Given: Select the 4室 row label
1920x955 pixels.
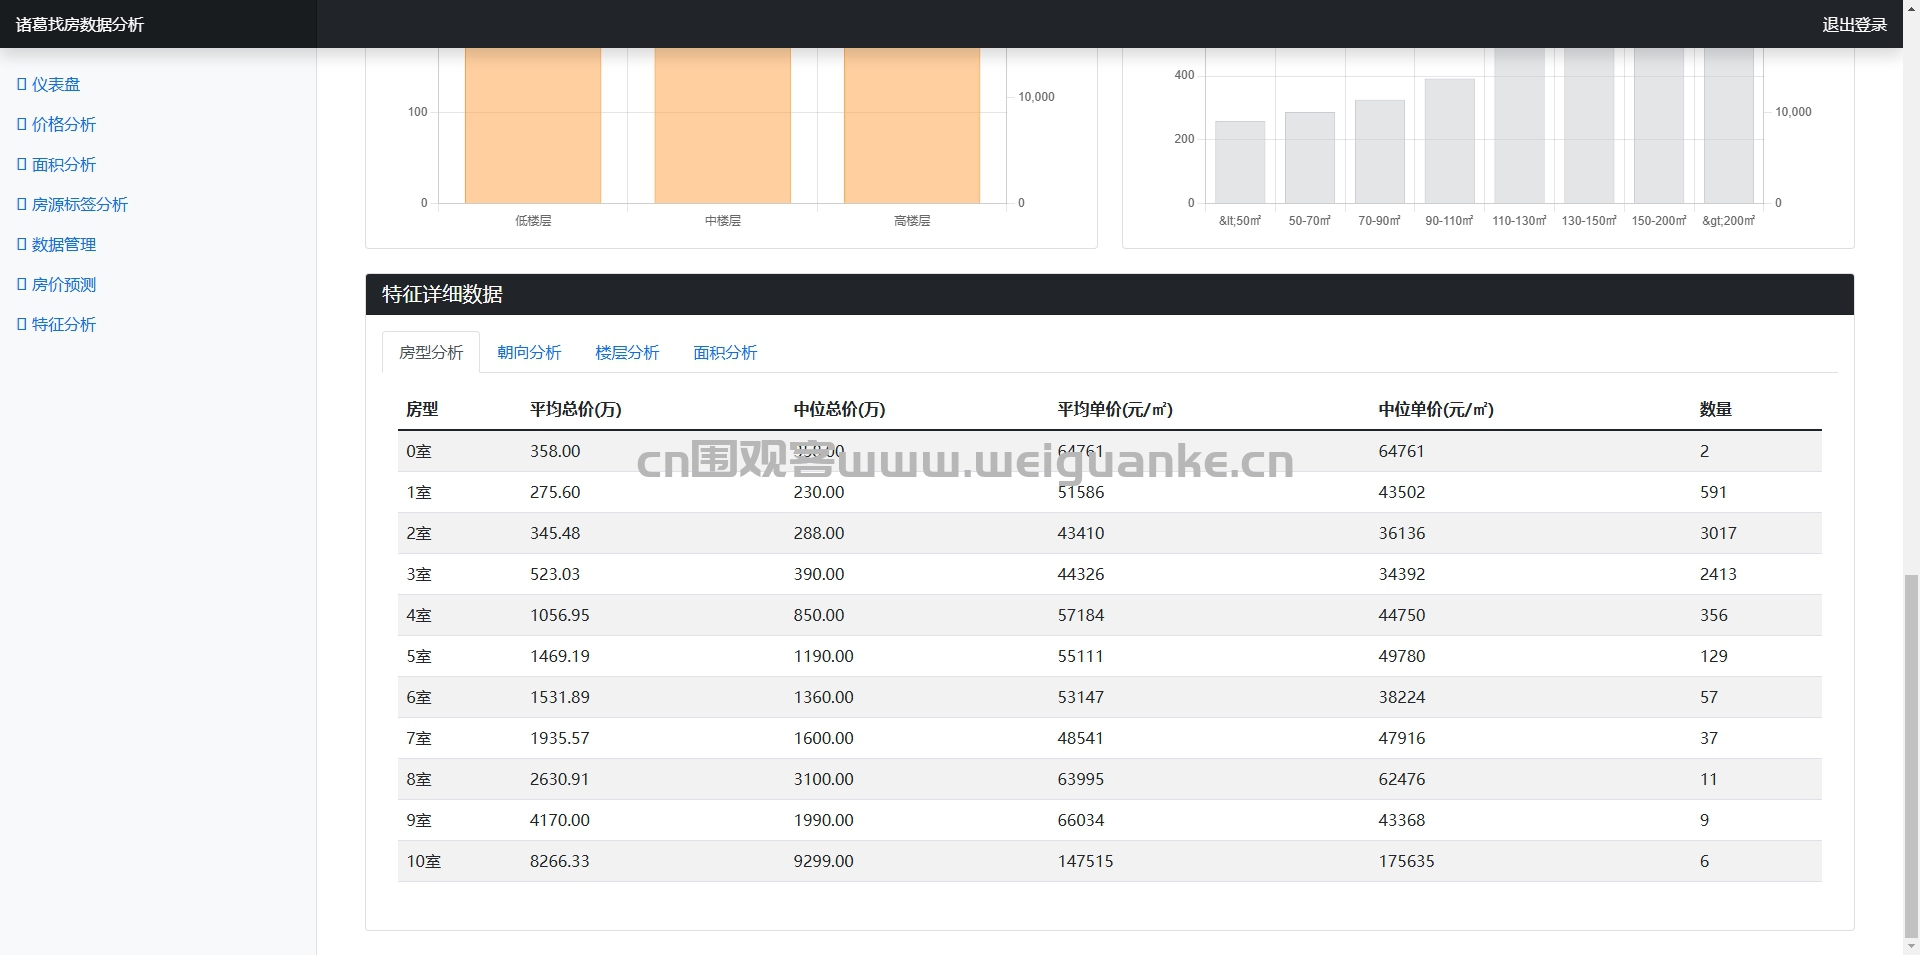Looking at the screenshot, I should [419, 615].
